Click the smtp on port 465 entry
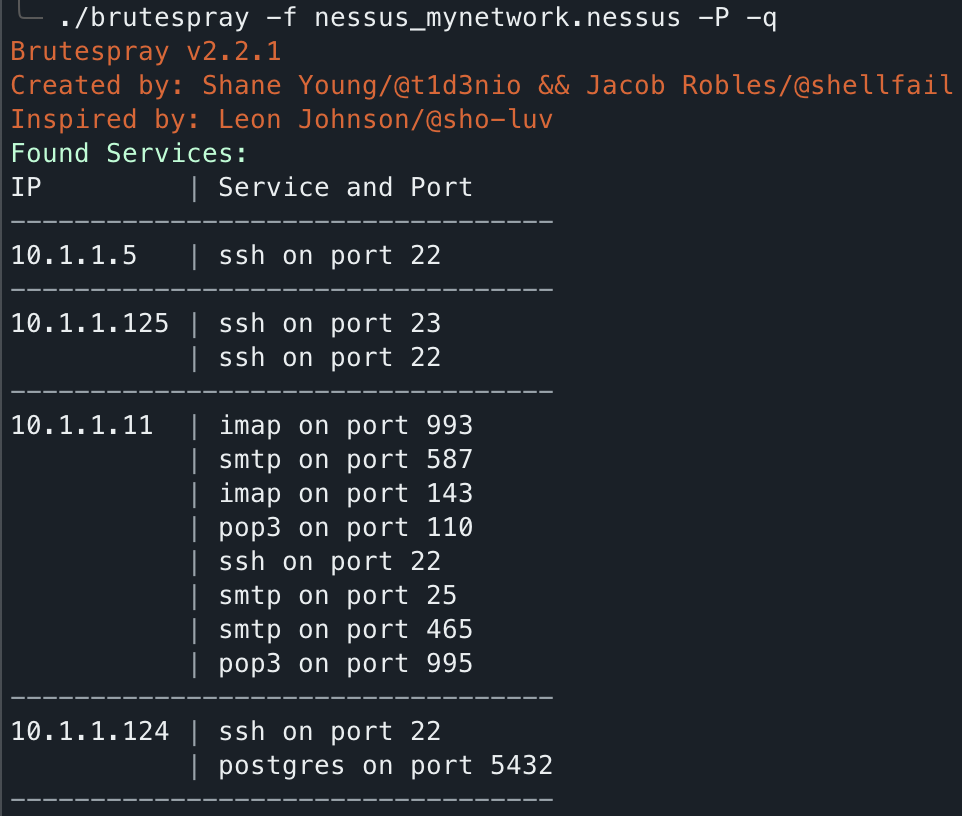This screenshot has height=816, width=962. pos(346,629)
